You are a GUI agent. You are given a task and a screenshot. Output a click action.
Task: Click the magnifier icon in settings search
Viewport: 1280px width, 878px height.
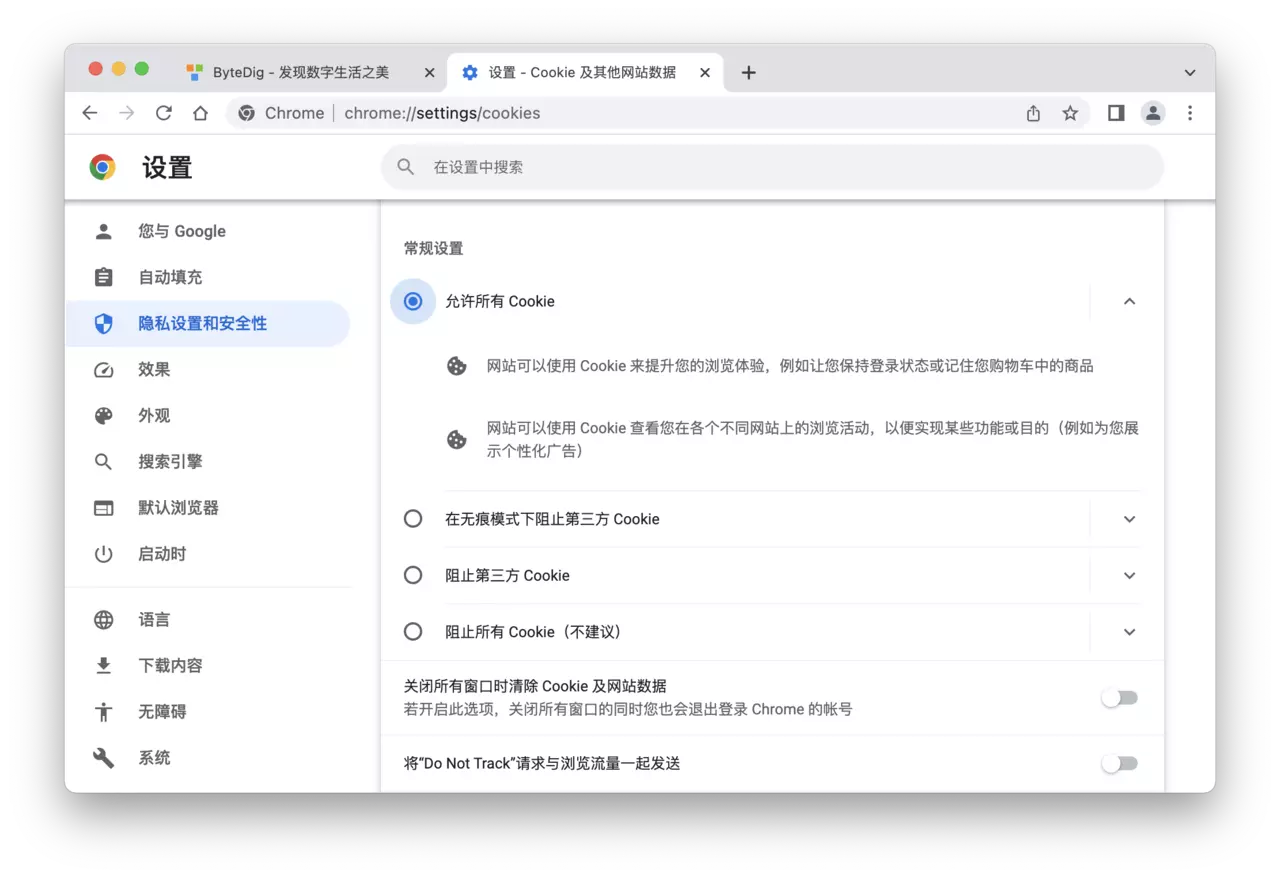[x=405, y=167]
